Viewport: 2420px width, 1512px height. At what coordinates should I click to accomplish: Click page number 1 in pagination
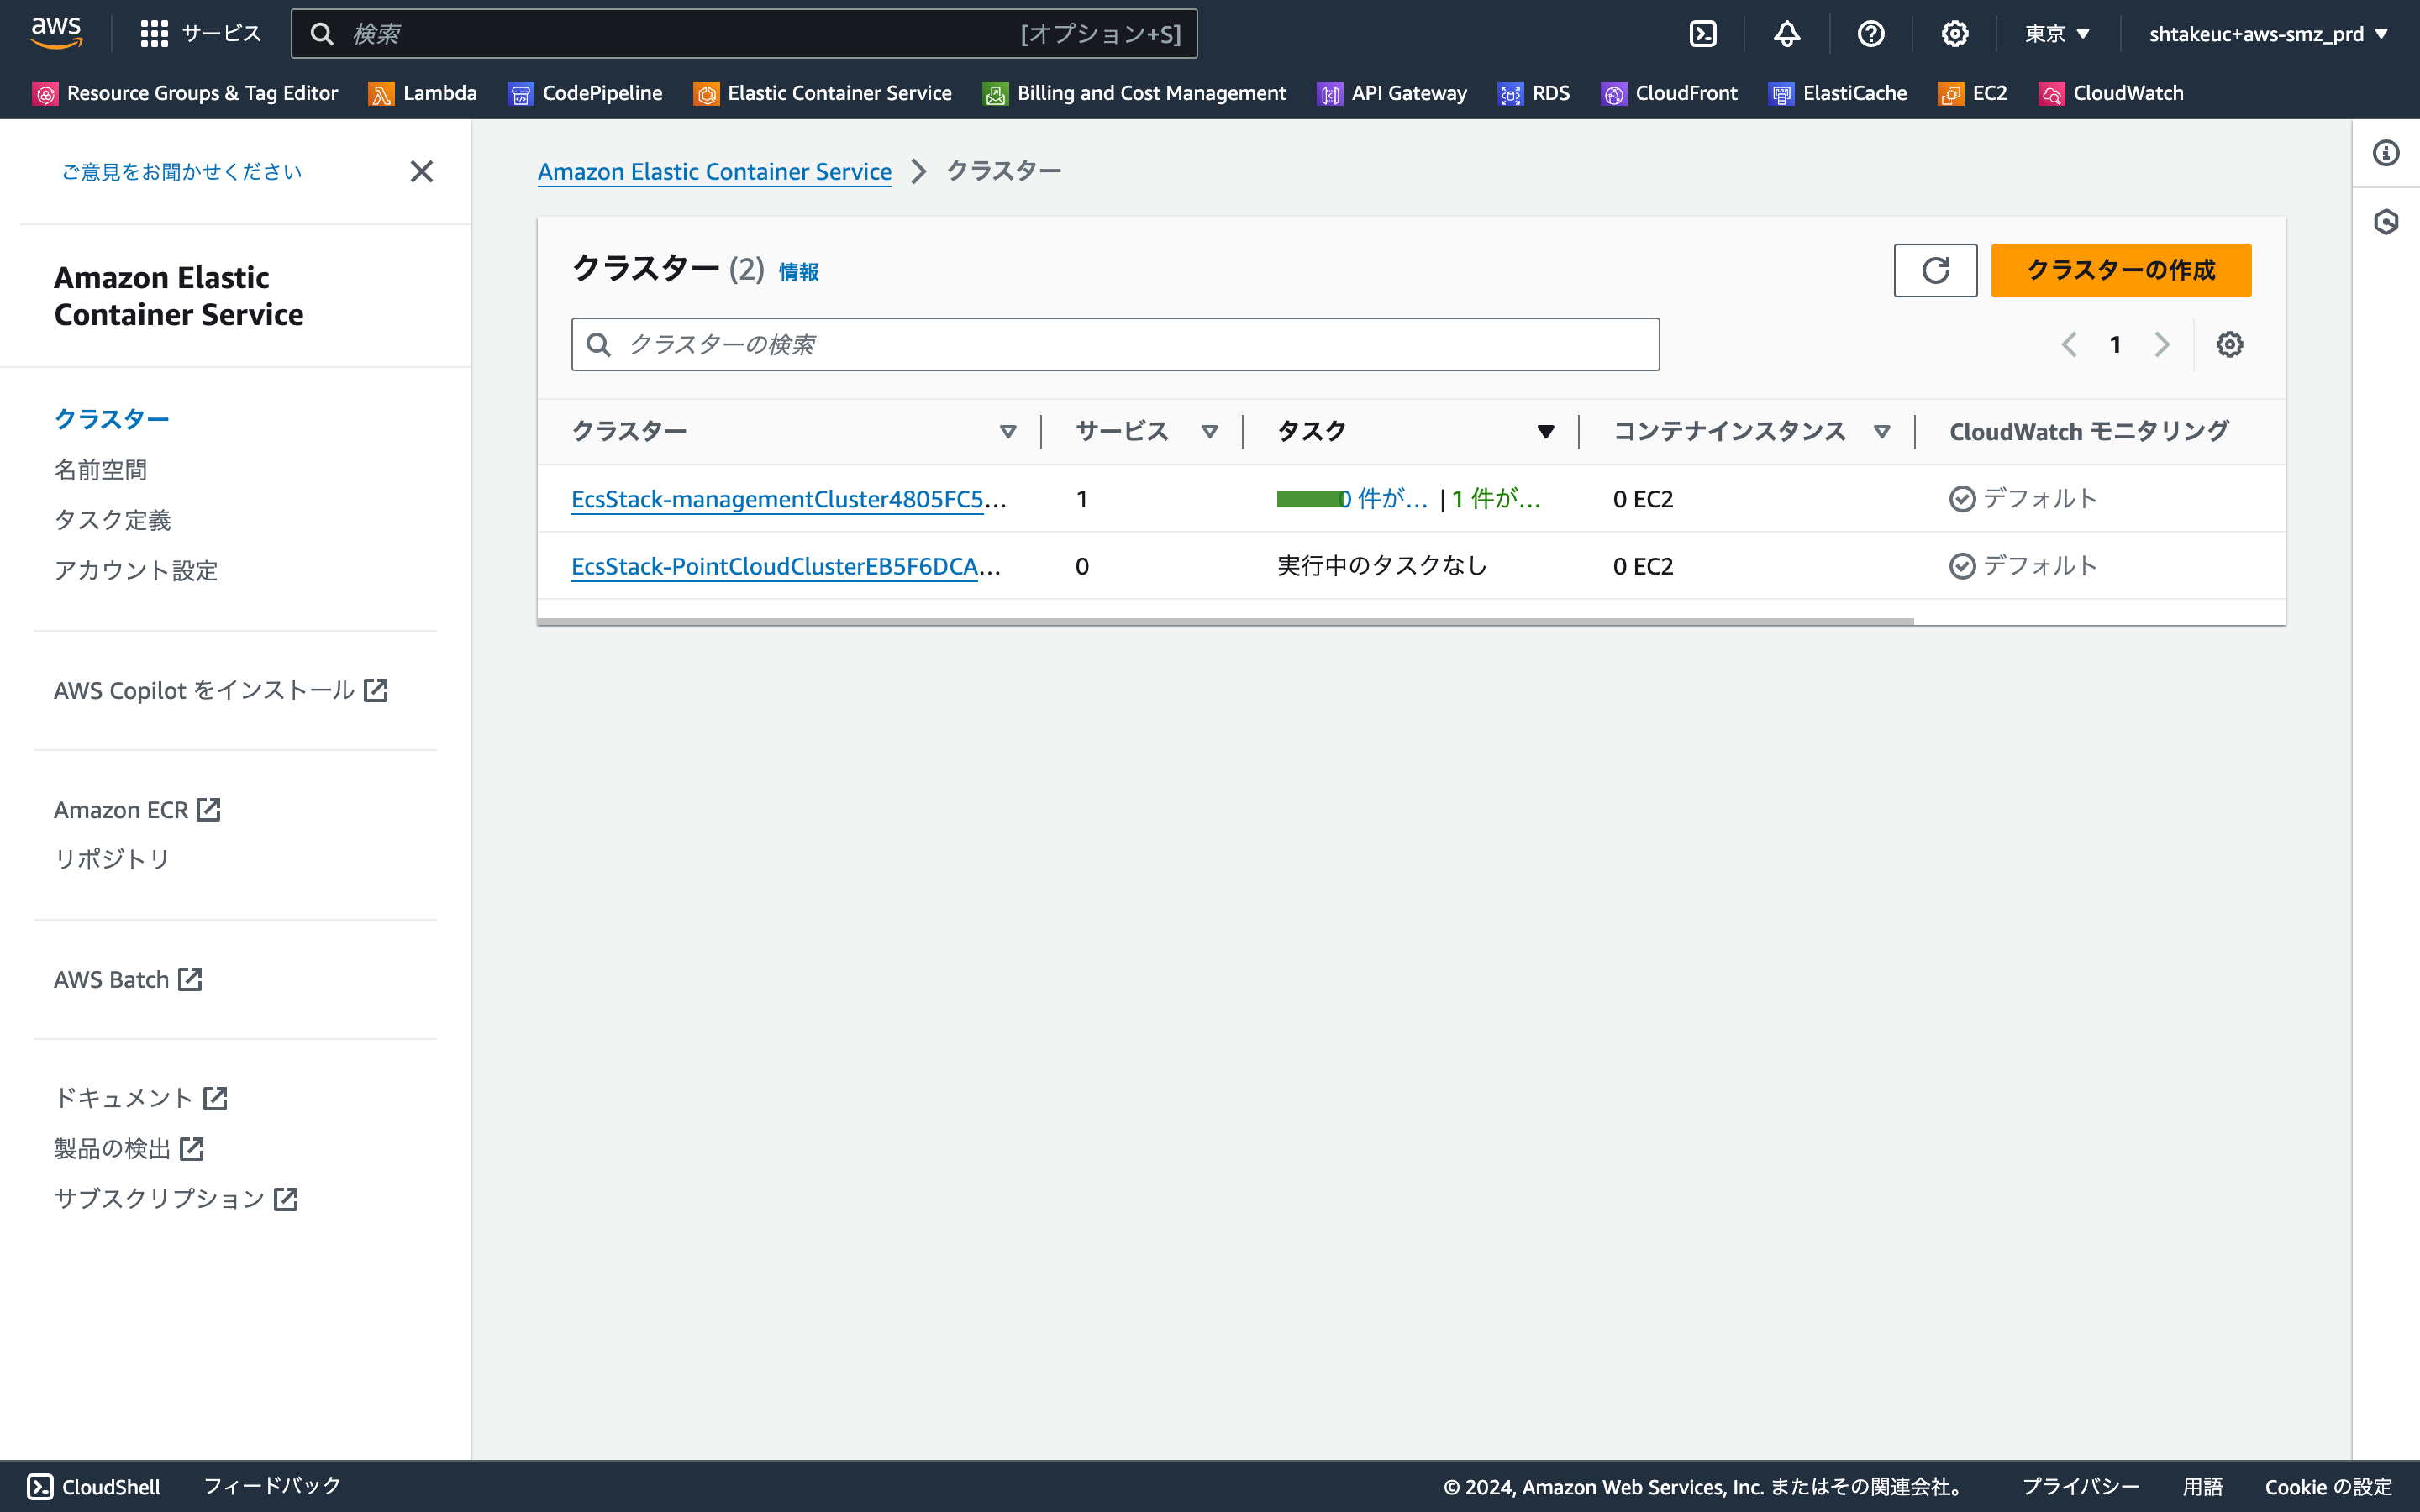2115,345
